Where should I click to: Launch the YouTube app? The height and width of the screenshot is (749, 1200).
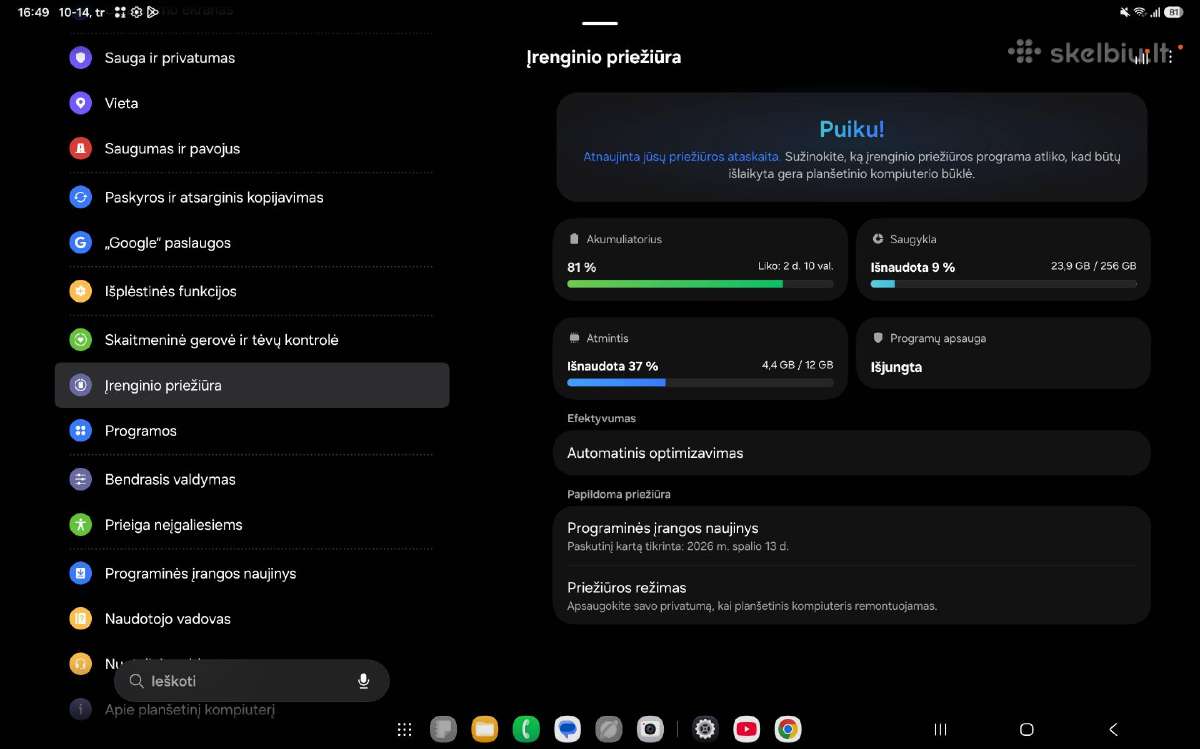pyautogui.click(x=746, y=730)
